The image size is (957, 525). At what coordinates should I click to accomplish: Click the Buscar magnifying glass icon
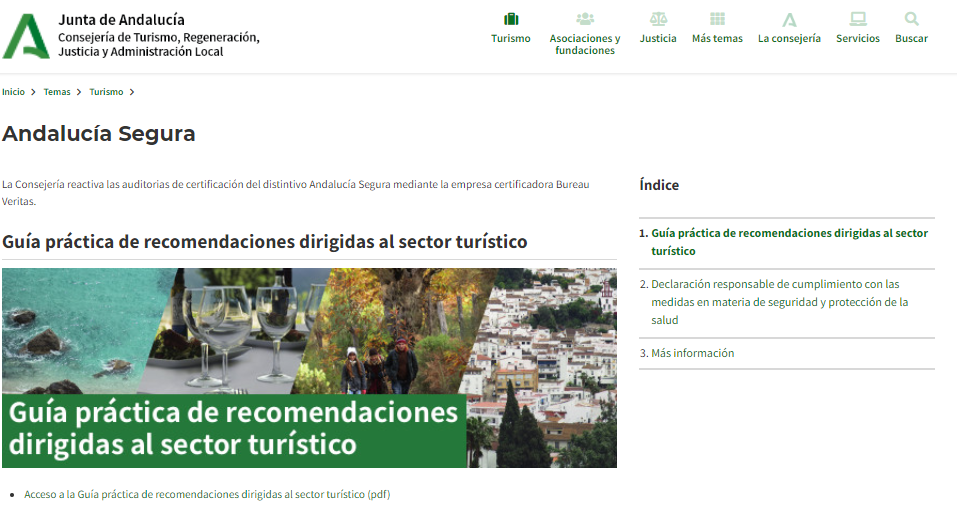click(x=912, y=19)
